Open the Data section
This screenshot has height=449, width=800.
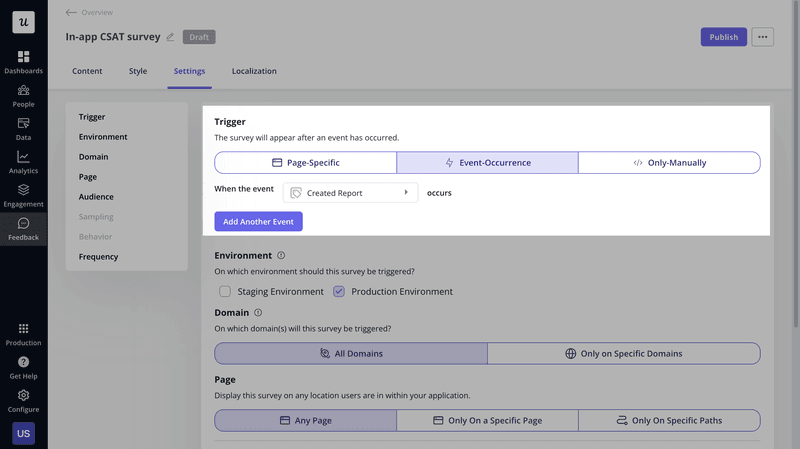click(23, 129)
